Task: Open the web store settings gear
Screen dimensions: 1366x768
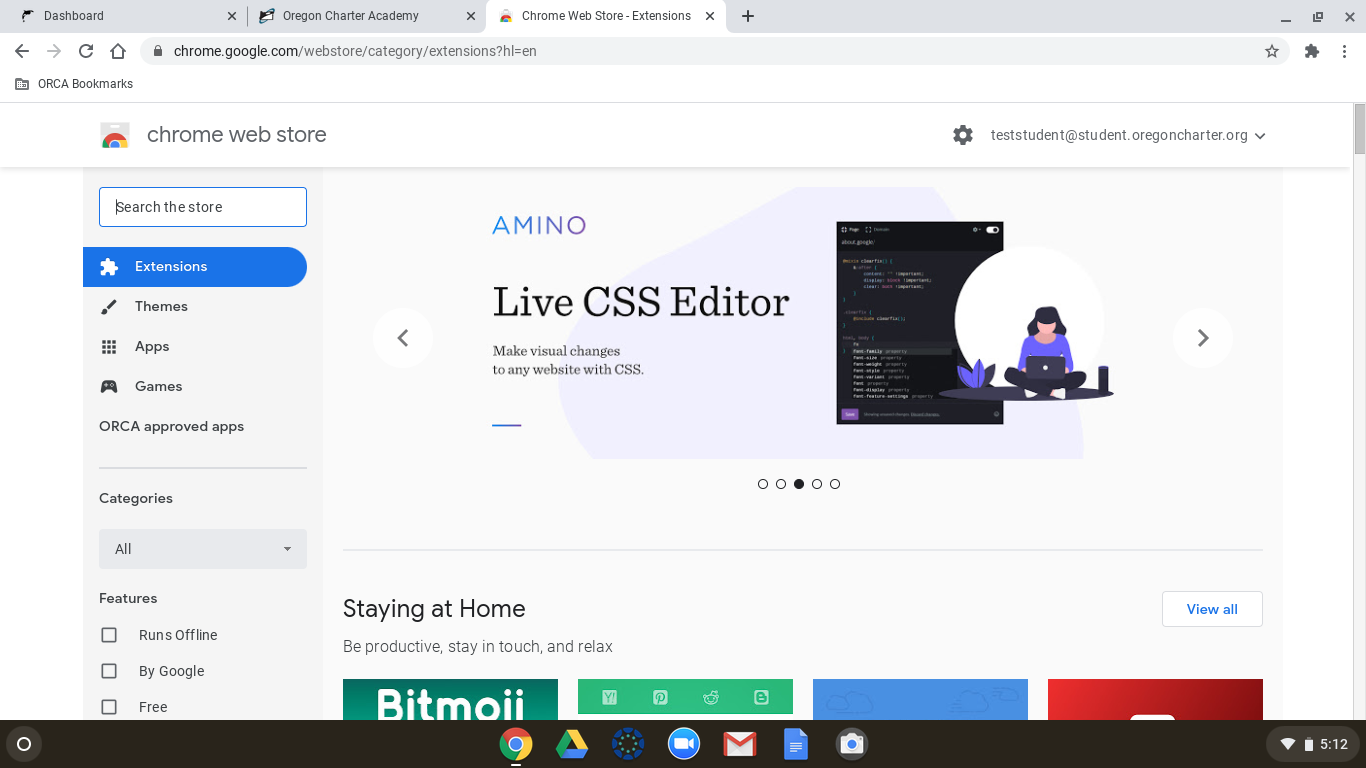Action: (963, 135)
